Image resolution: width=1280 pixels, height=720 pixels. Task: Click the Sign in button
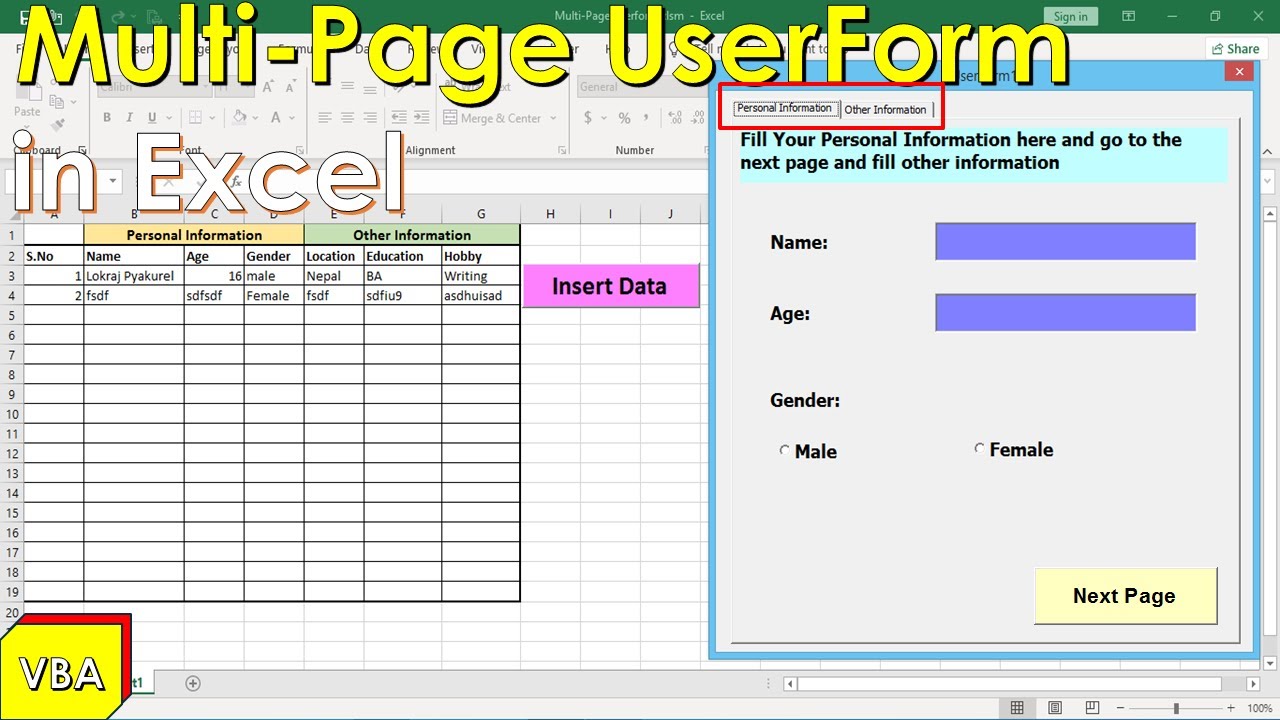(x=1070, y=16)
